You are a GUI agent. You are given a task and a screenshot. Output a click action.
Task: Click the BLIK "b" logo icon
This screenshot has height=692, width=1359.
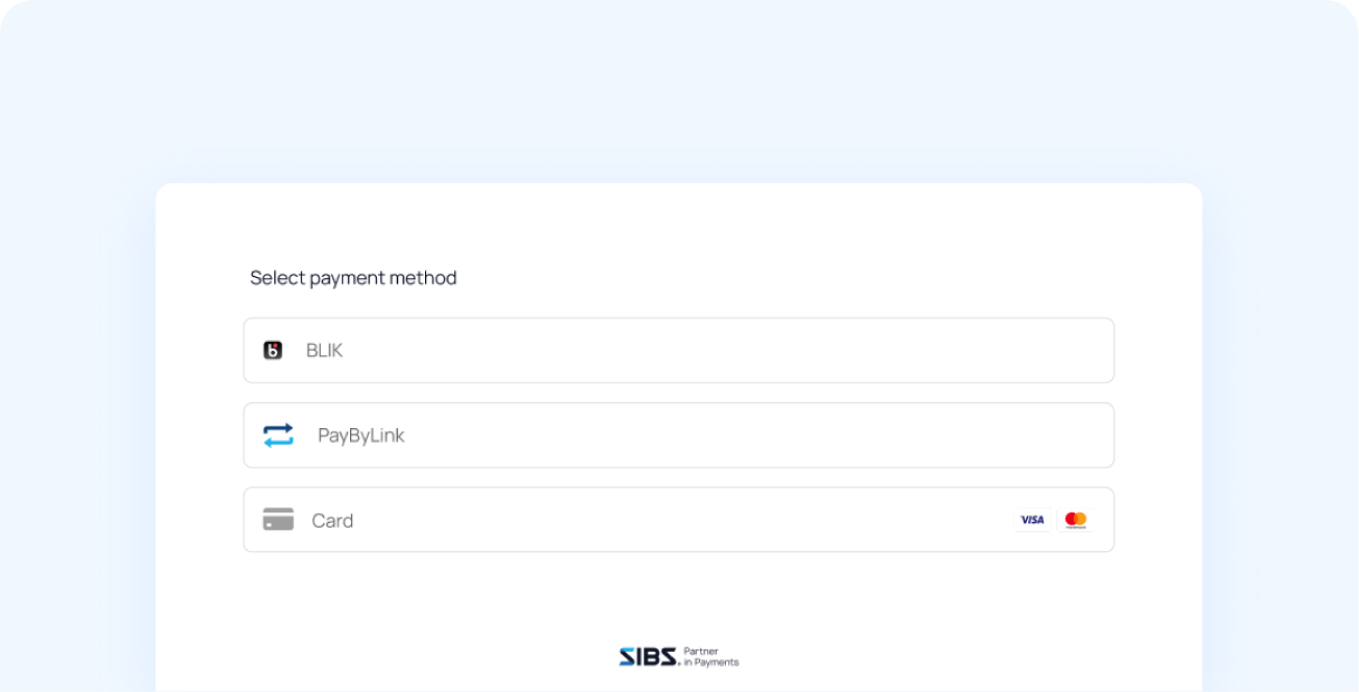pos(273,350)
